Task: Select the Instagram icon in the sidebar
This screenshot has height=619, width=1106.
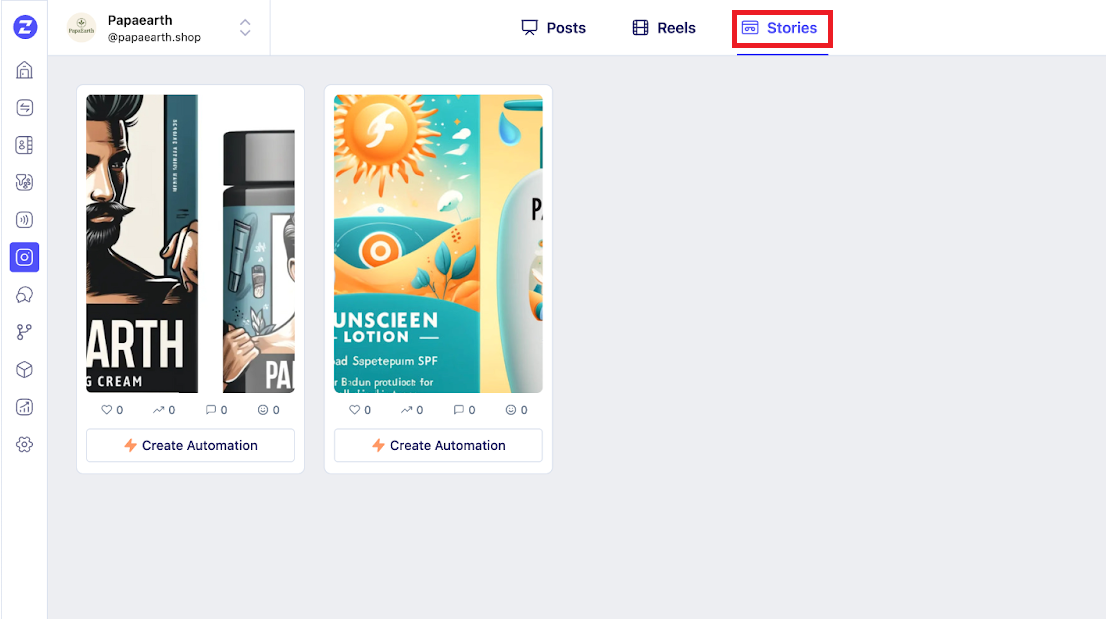Action: (x=25, y=257)
